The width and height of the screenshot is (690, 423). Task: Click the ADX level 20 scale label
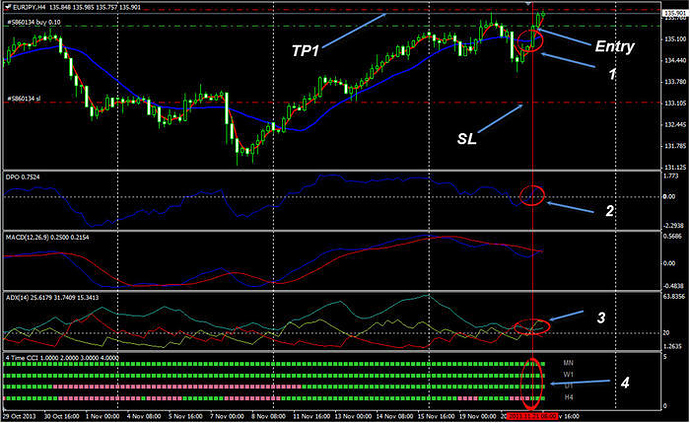click(666, 333)
